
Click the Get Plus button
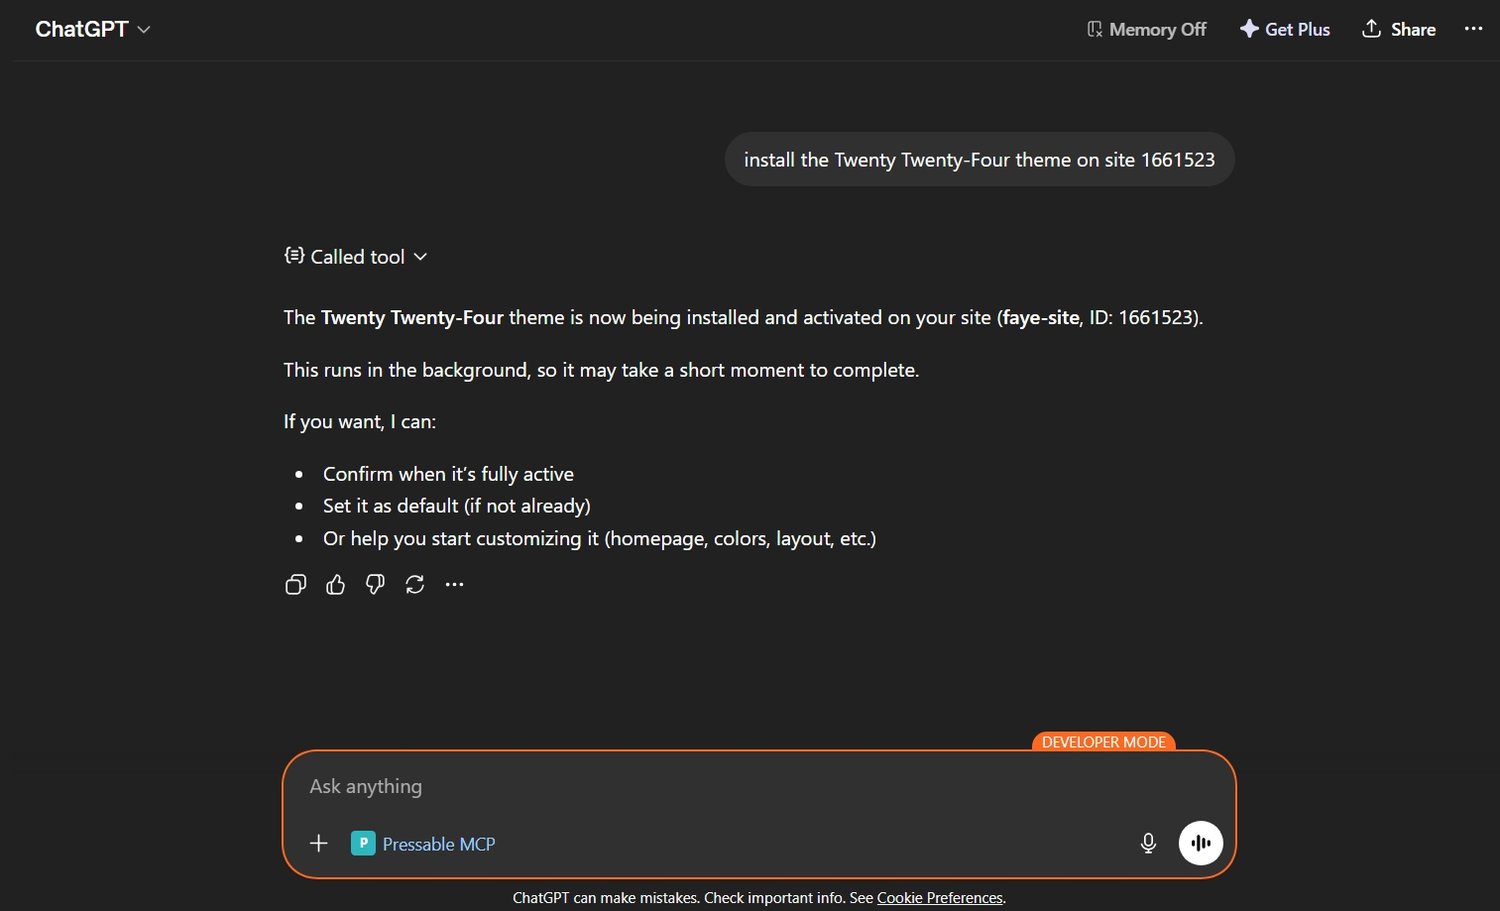1285,29
